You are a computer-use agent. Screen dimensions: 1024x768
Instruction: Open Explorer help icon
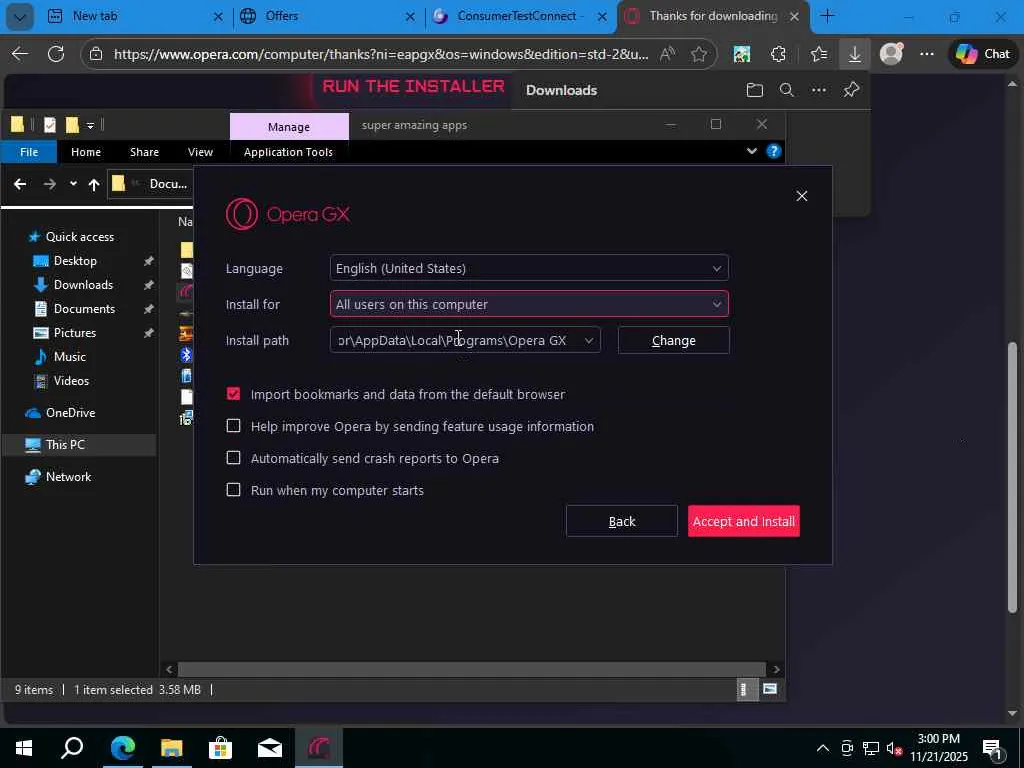pyautogui.click(x=773, y=152)
